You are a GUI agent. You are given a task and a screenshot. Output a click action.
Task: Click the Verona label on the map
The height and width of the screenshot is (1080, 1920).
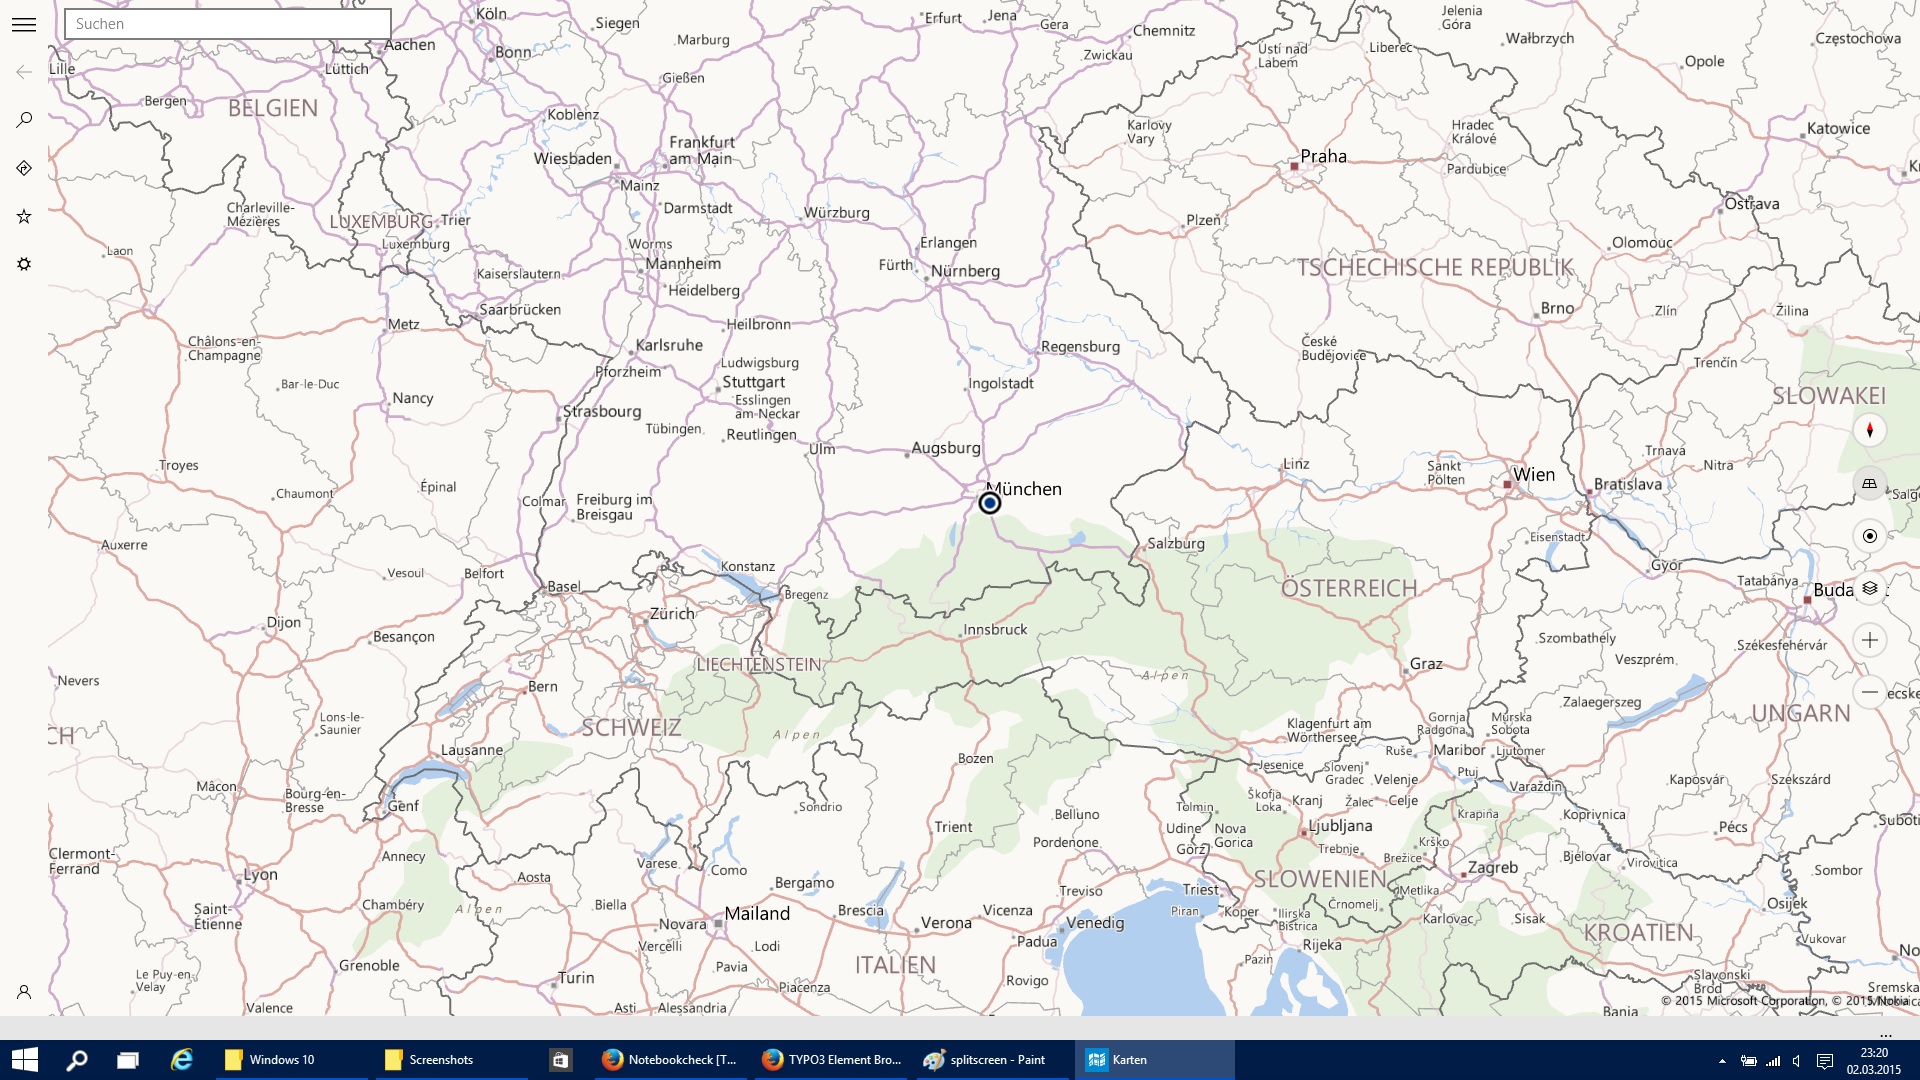point(946,923)
